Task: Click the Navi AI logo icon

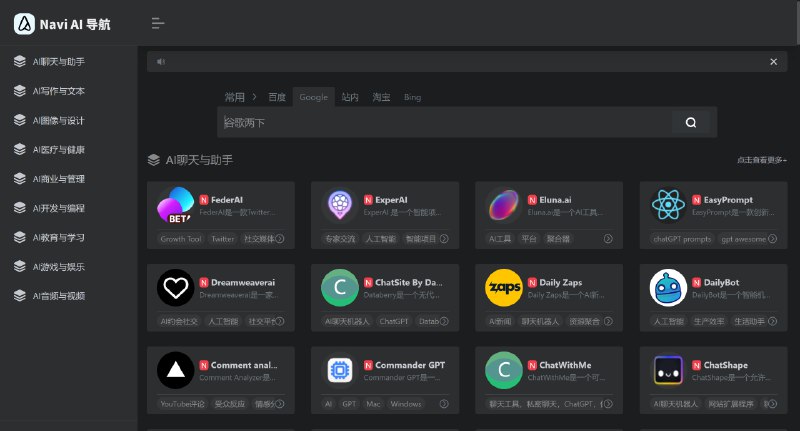Action: 24,24
